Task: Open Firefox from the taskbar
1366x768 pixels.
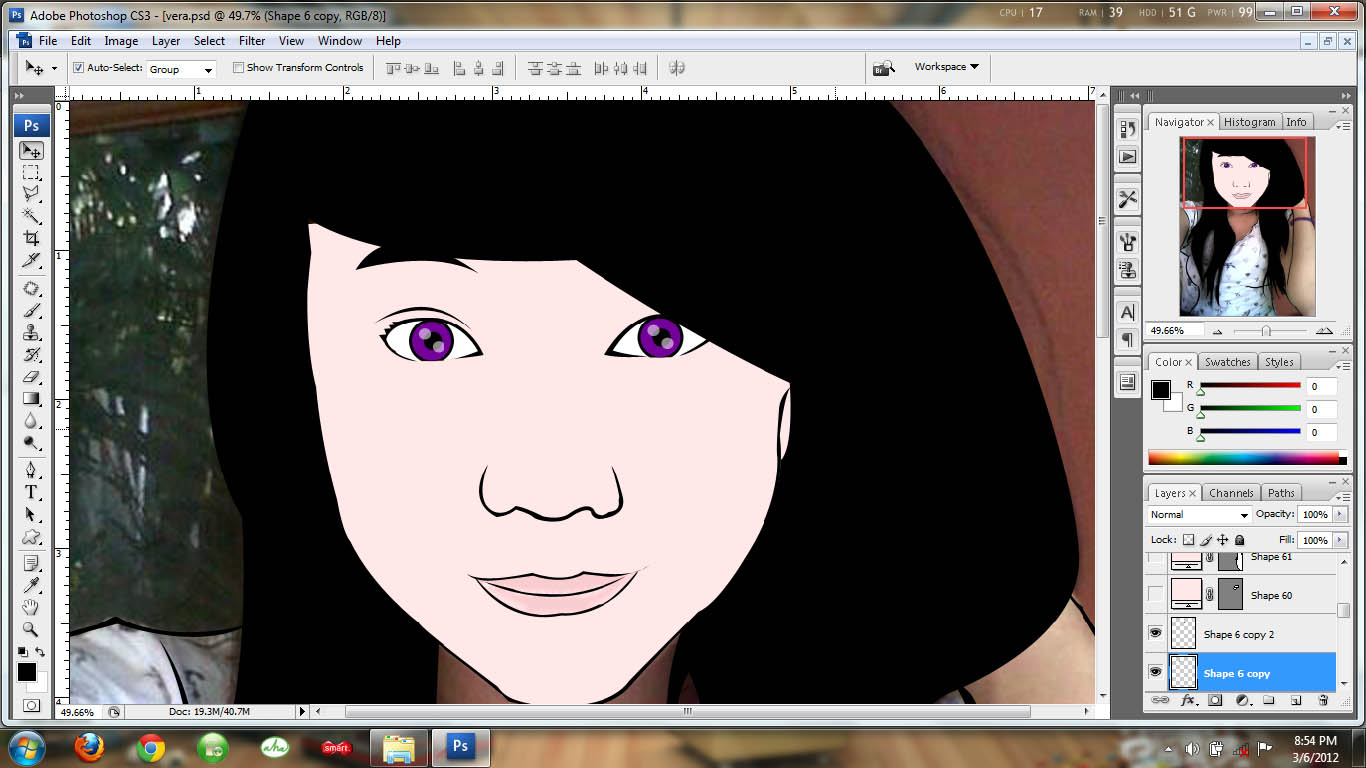Action: (x=89, y=747)
